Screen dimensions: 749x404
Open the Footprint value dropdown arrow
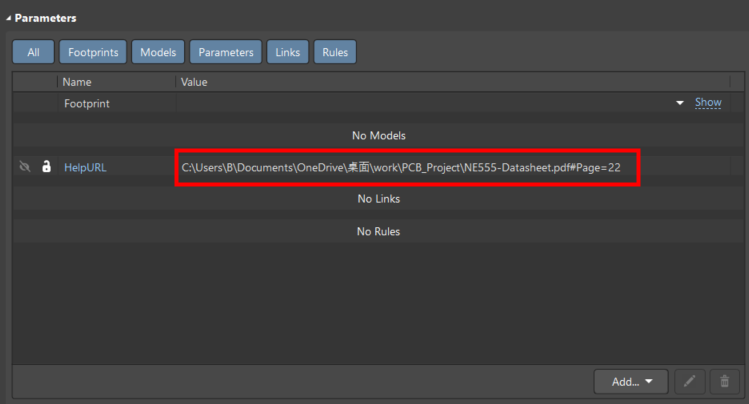[680, 103]
